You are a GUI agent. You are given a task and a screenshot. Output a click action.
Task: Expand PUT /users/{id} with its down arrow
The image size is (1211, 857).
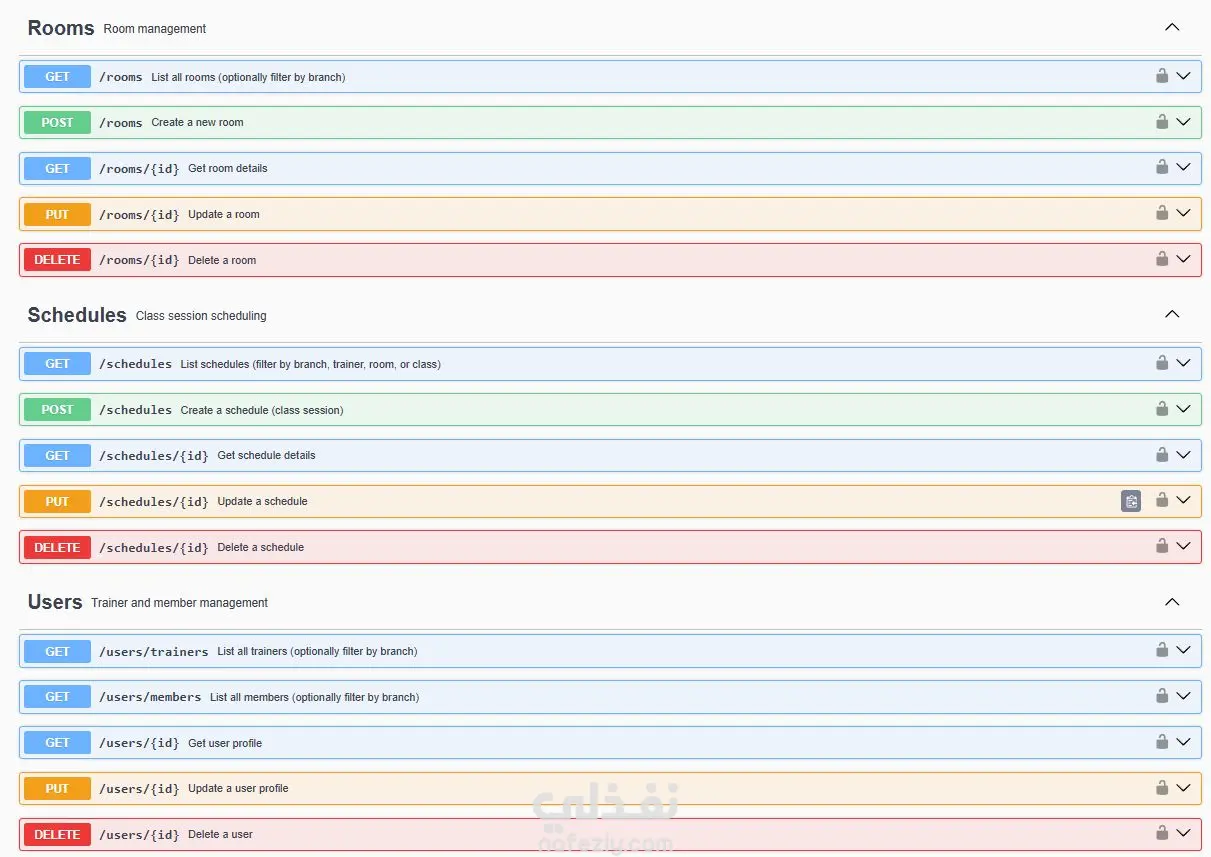(1183, 787)
